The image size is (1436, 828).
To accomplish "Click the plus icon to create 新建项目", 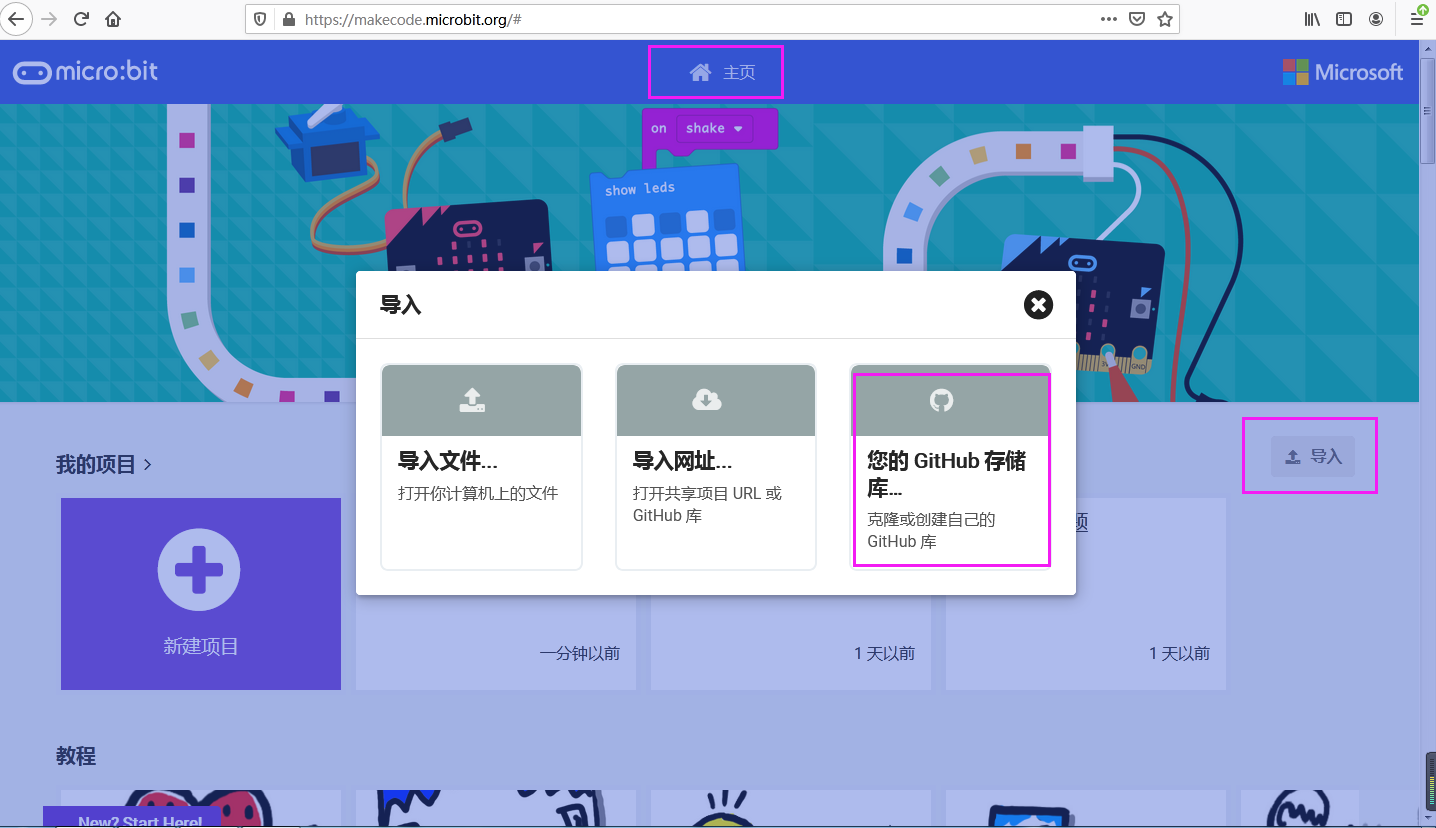I will (200, 568).
